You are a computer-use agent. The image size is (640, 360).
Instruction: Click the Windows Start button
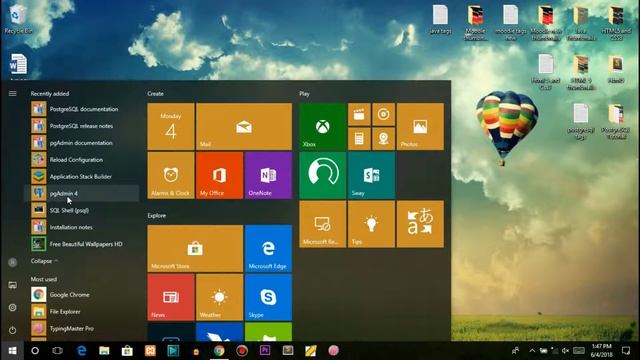(12, 351)
